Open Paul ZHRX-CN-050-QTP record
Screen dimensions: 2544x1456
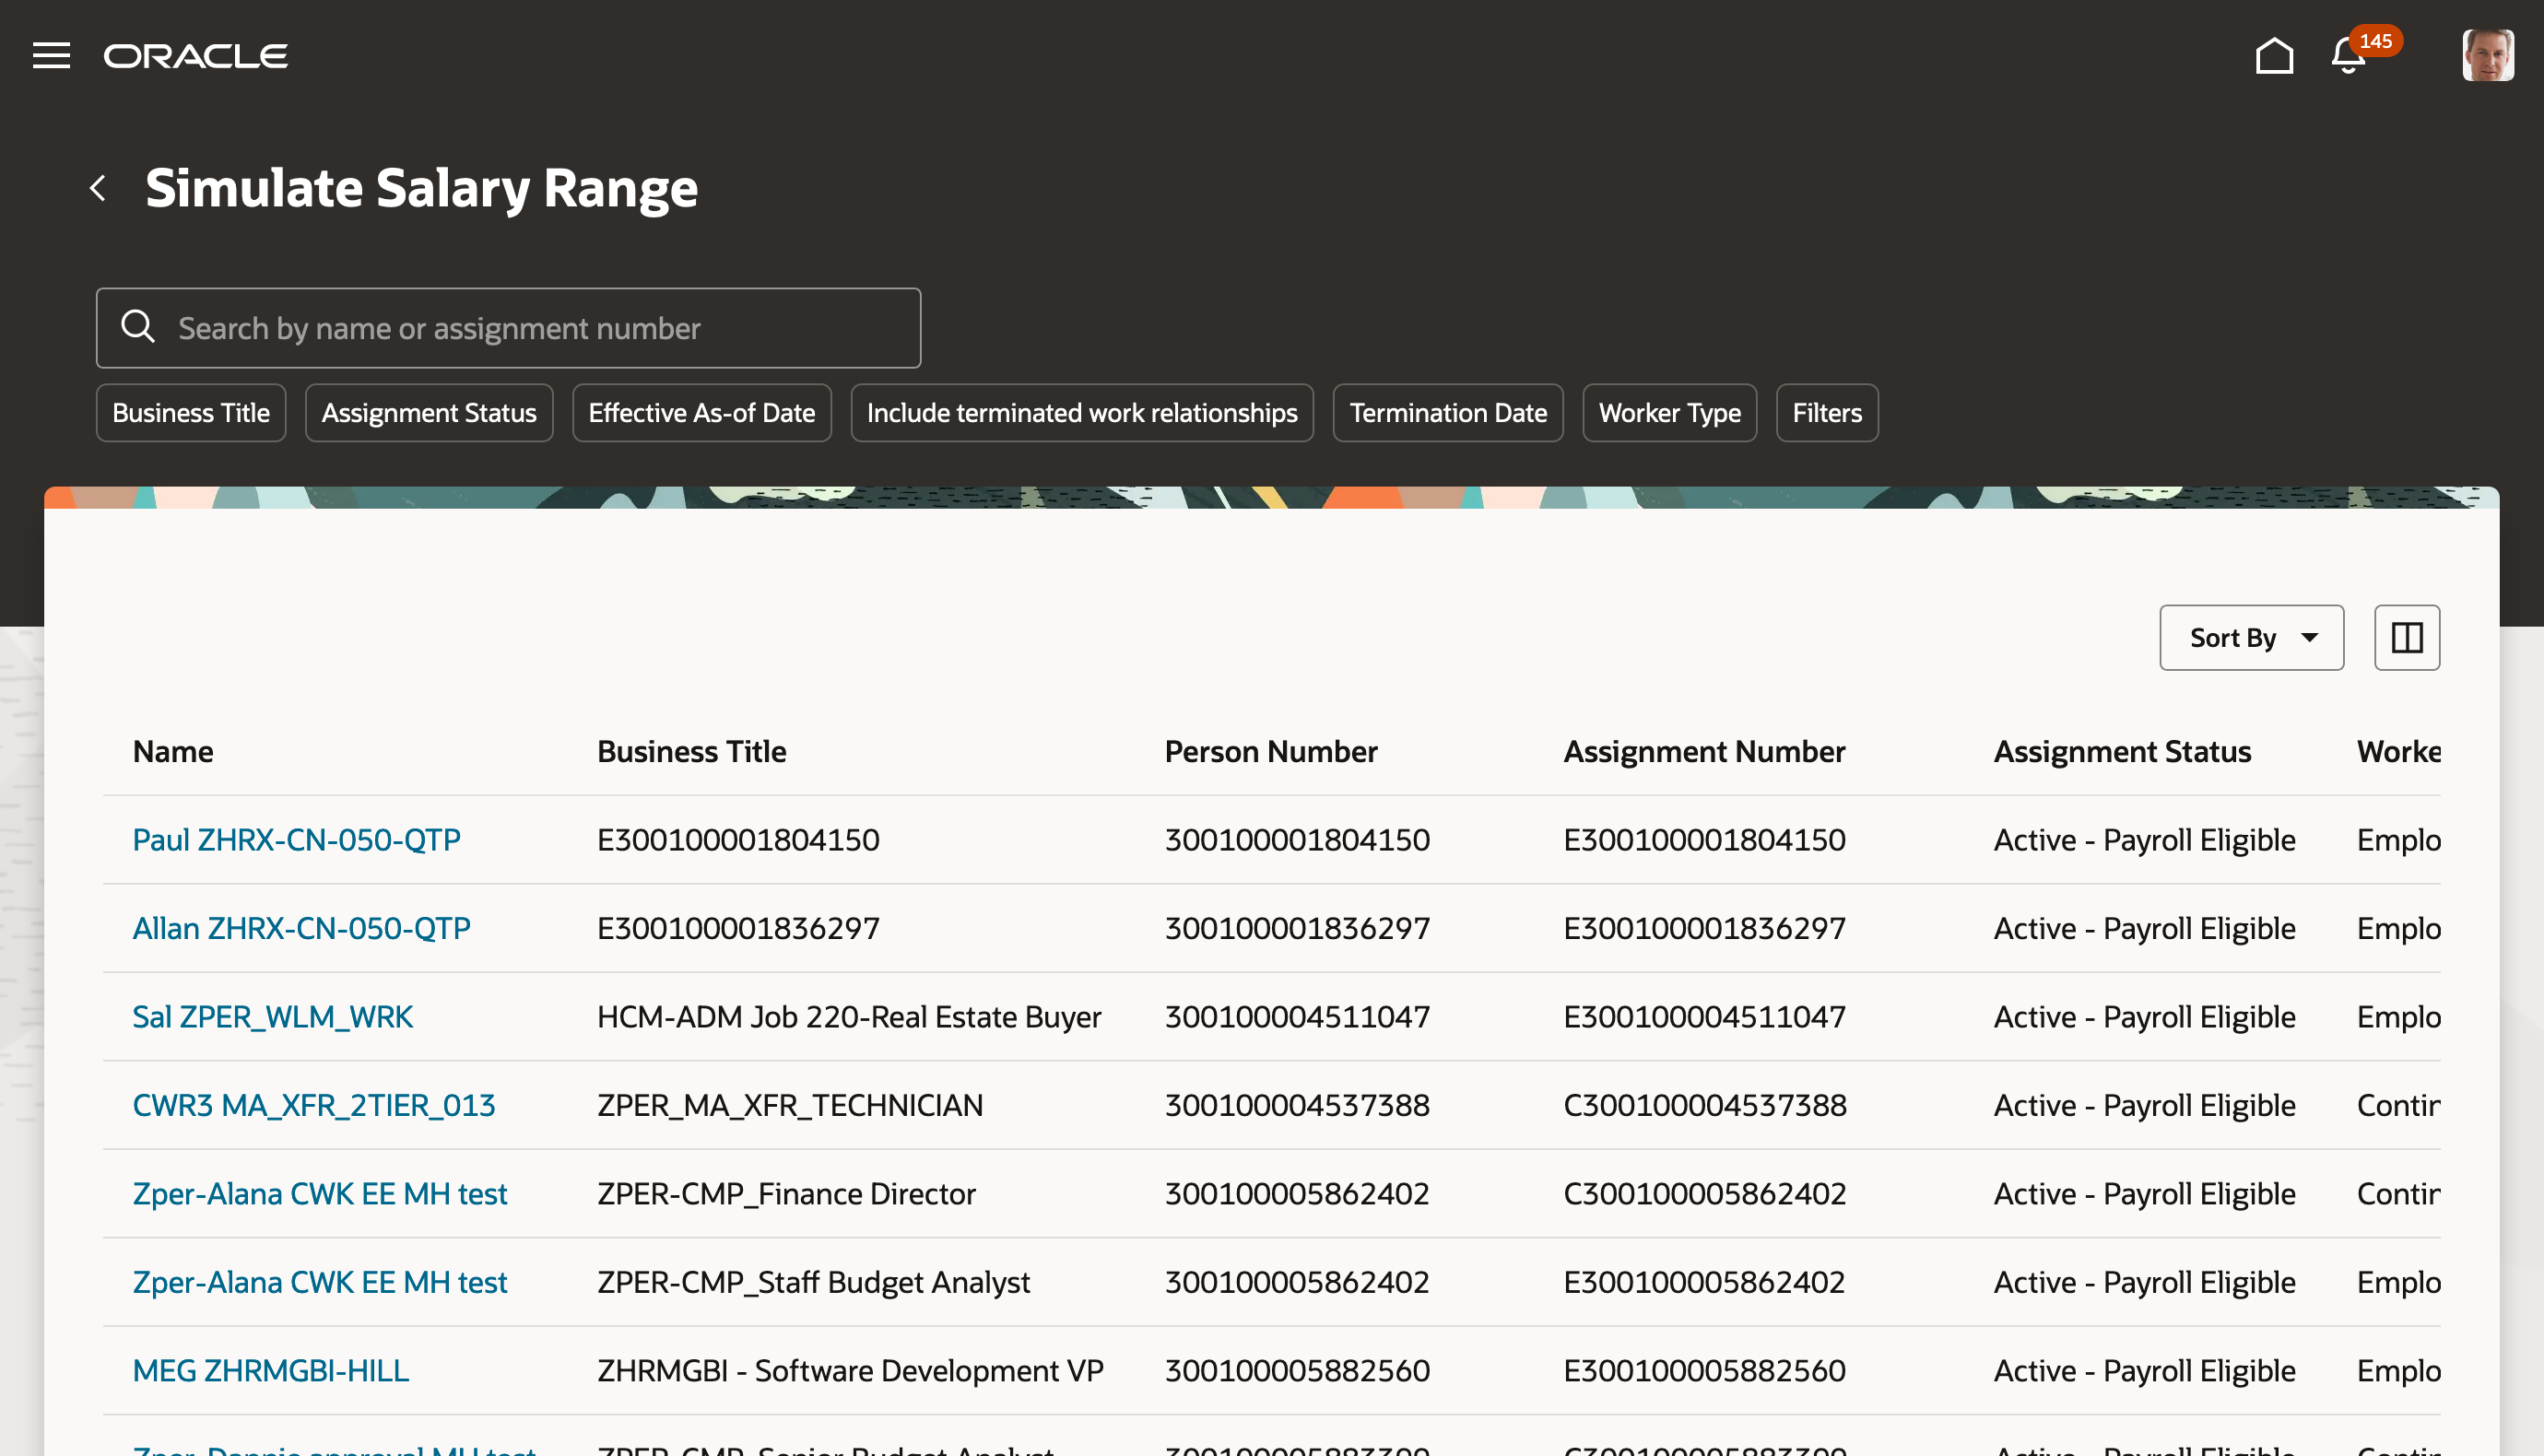point(296,839)
